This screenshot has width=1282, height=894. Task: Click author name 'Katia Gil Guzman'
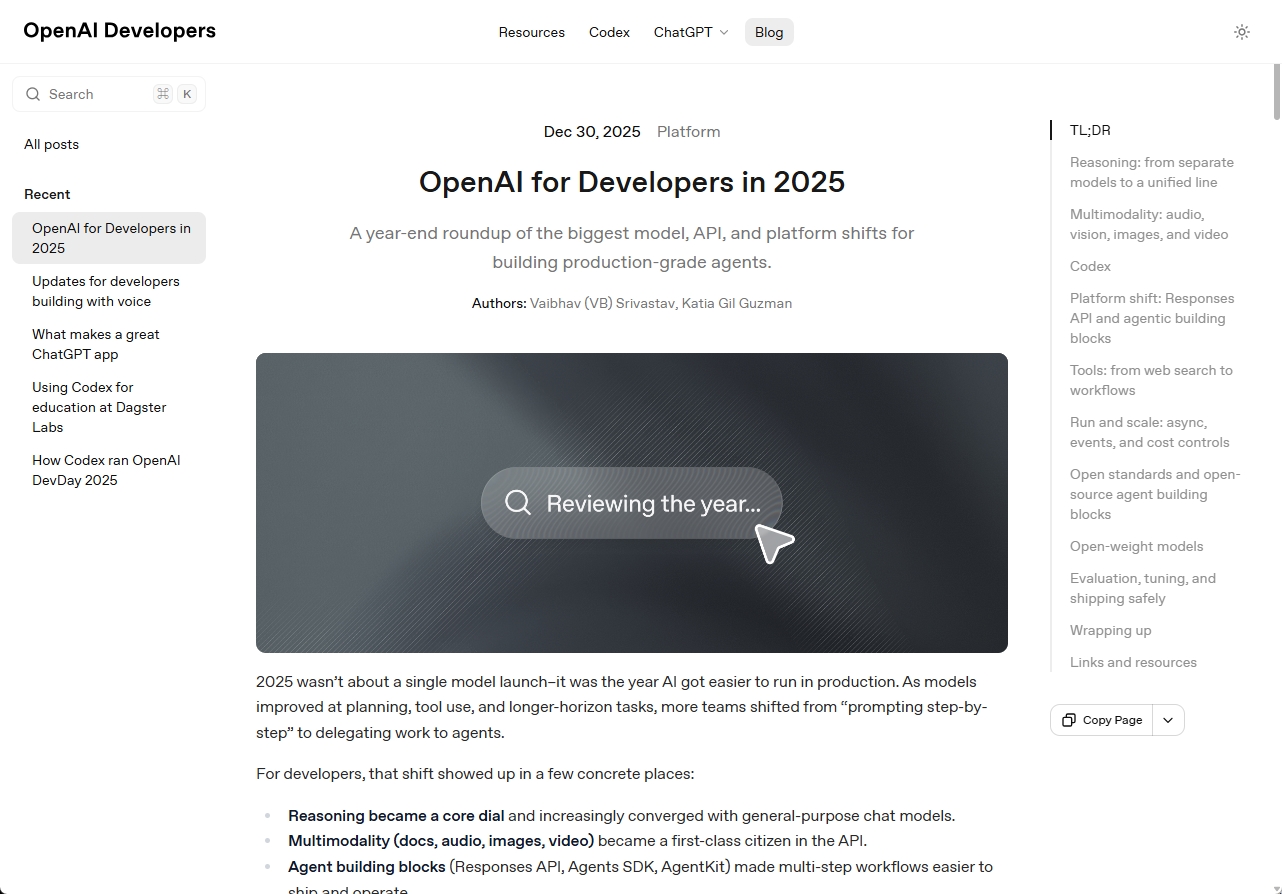pyautogui.click(x=737, y=303)
